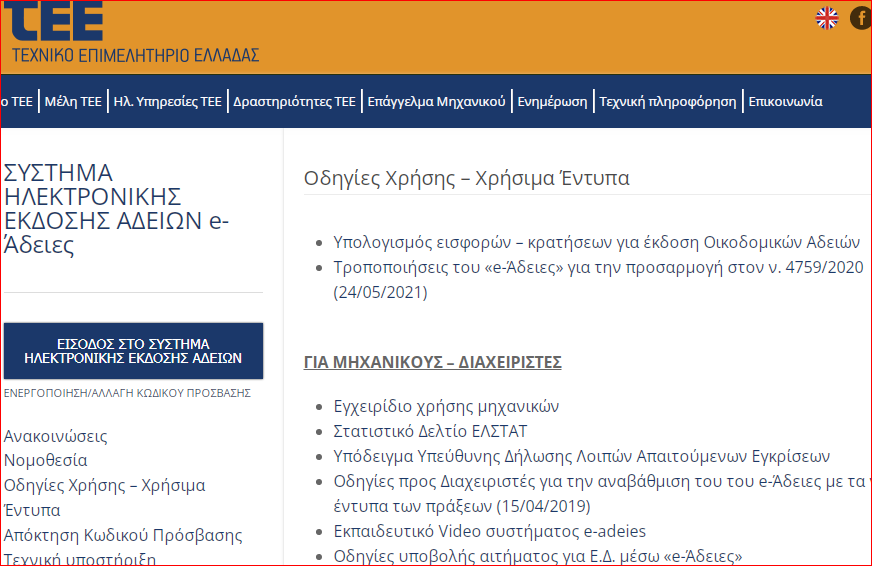The image size is (872, 566).
Task: Click 'ΕΙΣΟΔΟΣ ΣΤΟ ΣΥΣΤΗΜΑ ΗΛΕΚΤΡΟΝΙΚΗΣ ΕΚΔΟΣΗΣ ΑΔΕΙΩΝ' button
Action: coord(133,351)
